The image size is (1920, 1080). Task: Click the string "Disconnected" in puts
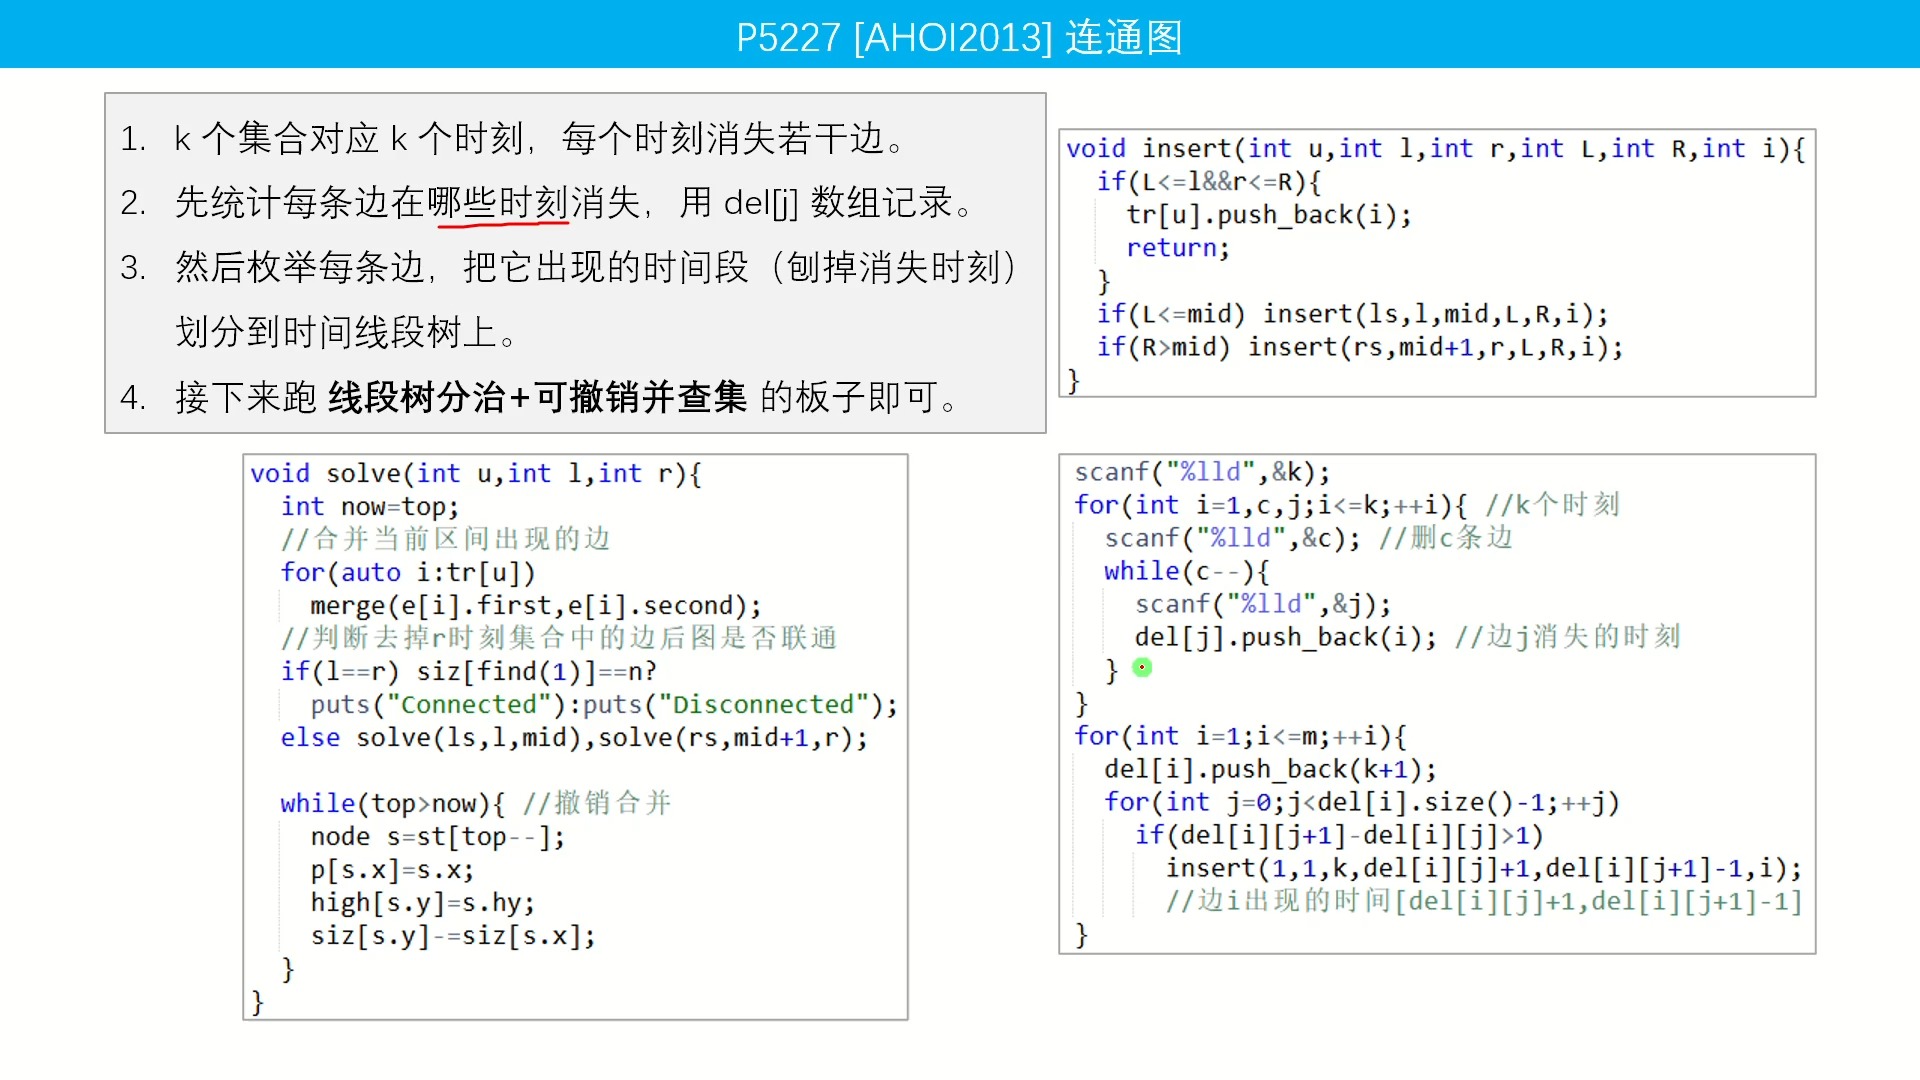point(764,704)
